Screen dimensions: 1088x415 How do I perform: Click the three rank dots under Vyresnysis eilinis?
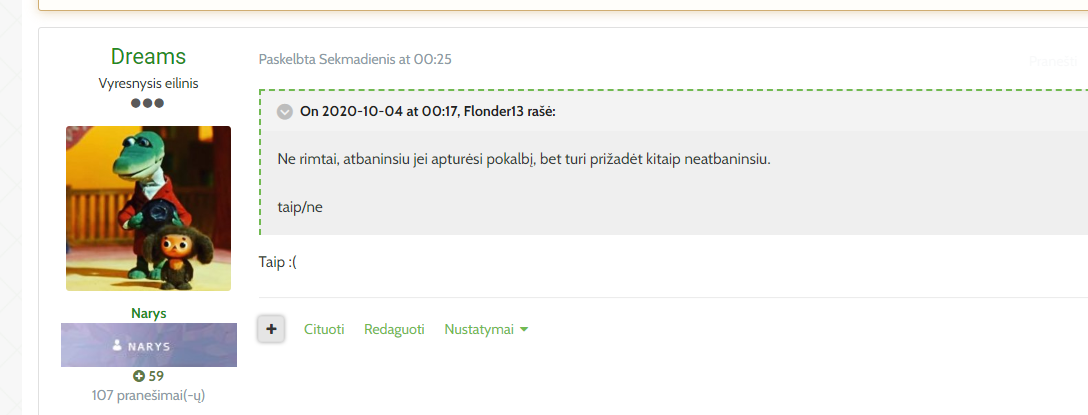148,103
